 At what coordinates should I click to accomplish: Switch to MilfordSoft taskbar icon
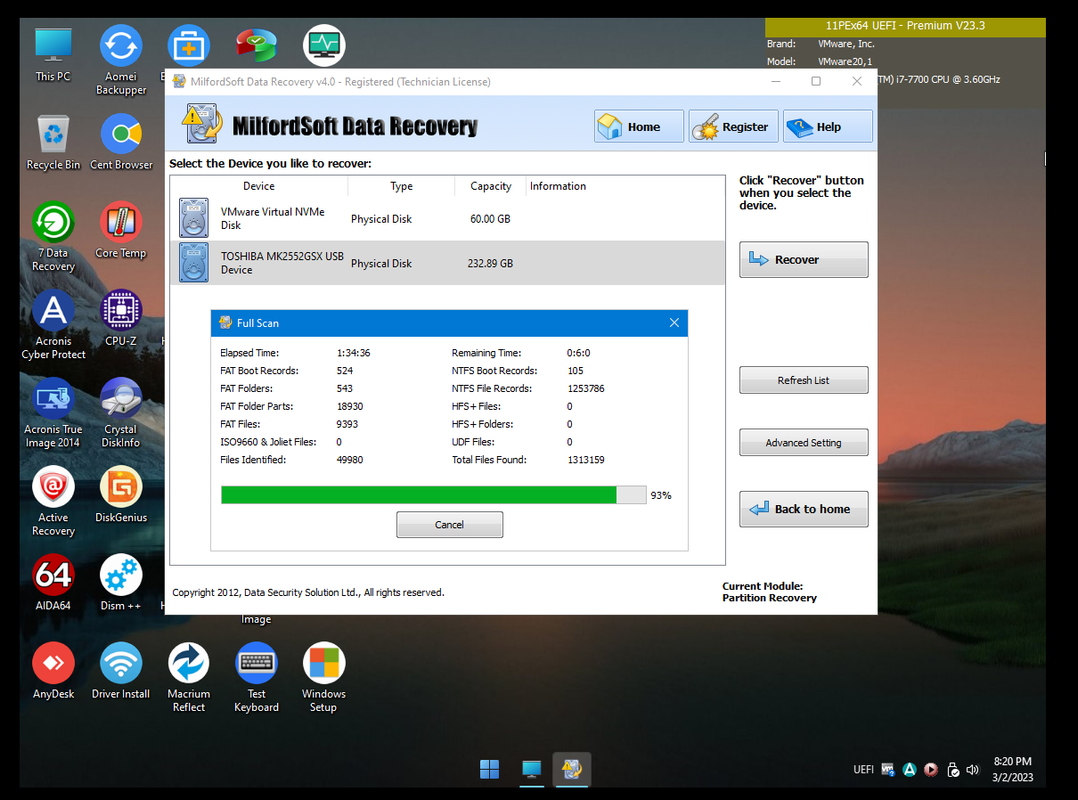click(572, 769)
